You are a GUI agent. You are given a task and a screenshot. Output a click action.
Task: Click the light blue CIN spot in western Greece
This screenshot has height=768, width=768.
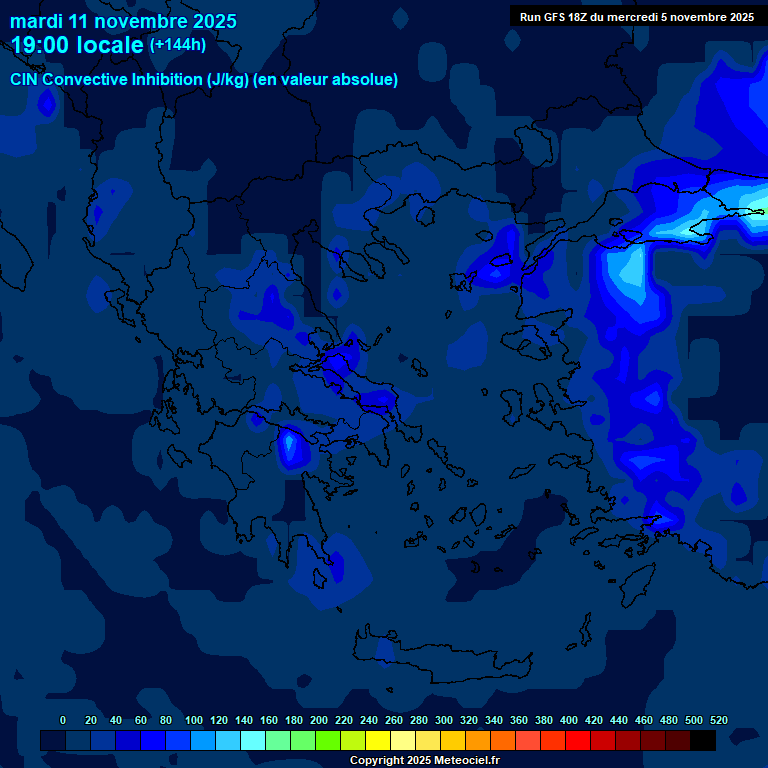(x=292, y=444)
